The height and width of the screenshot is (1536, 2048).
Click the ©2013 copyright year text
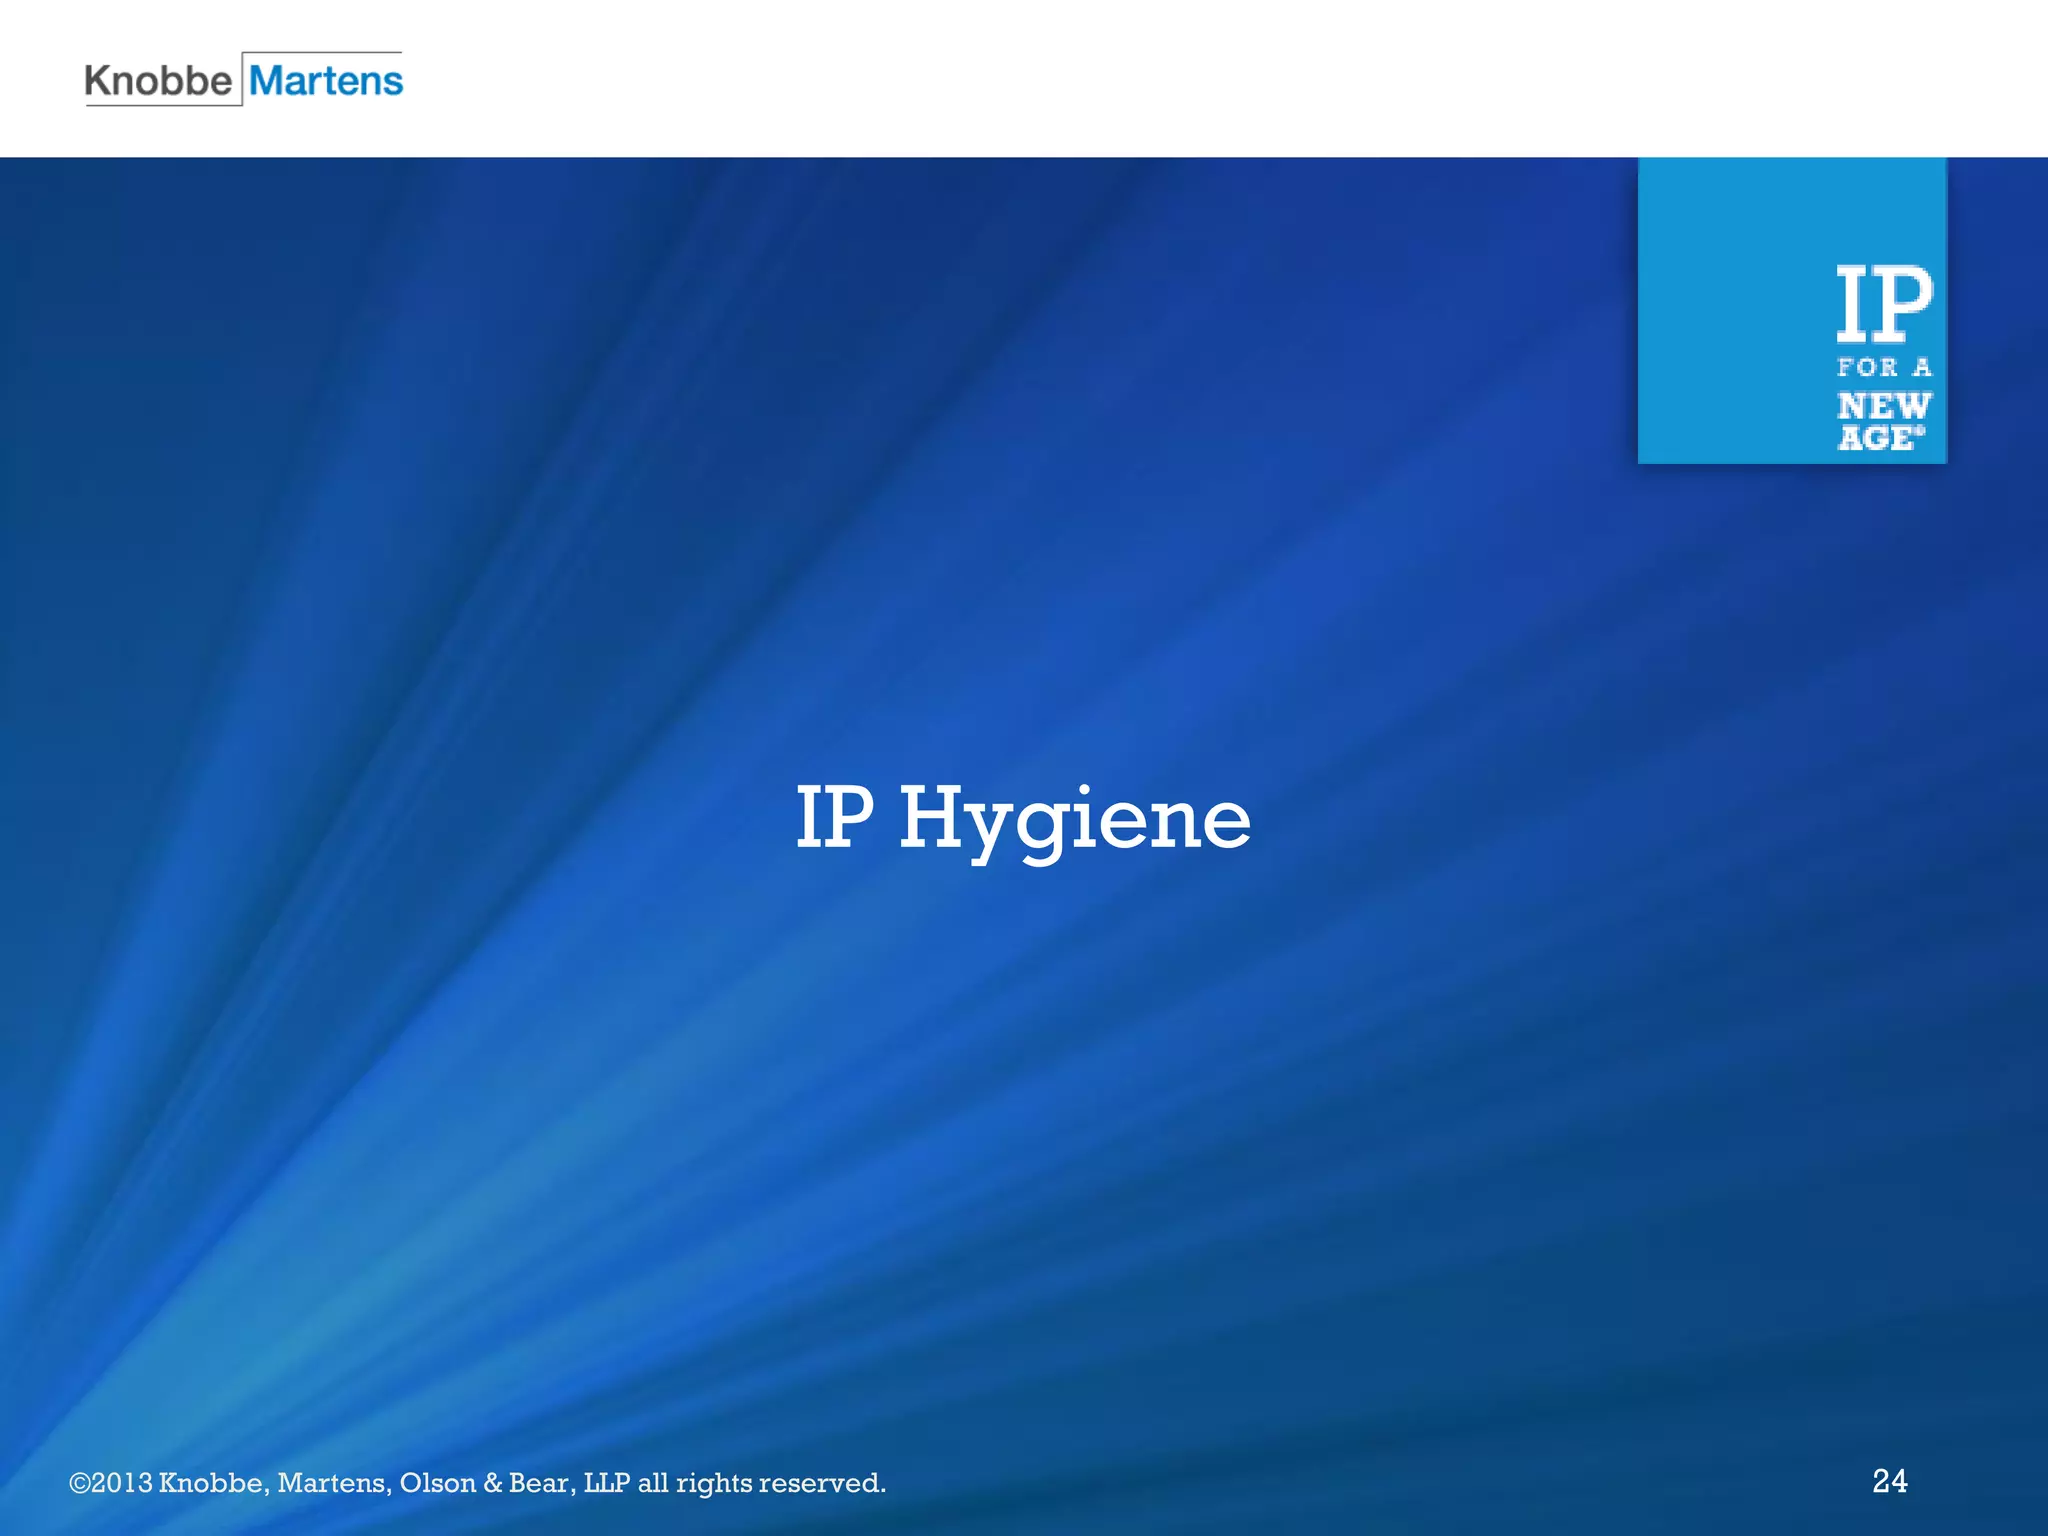pos(110,1483)
